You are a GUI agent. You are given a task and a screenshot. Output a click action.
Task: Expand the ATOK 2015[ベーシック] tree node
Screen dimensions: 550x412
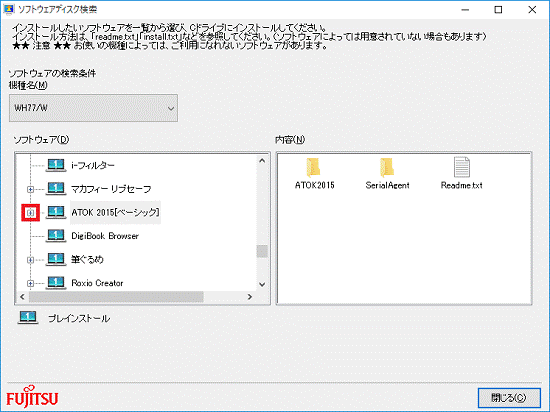pos(31,213)
